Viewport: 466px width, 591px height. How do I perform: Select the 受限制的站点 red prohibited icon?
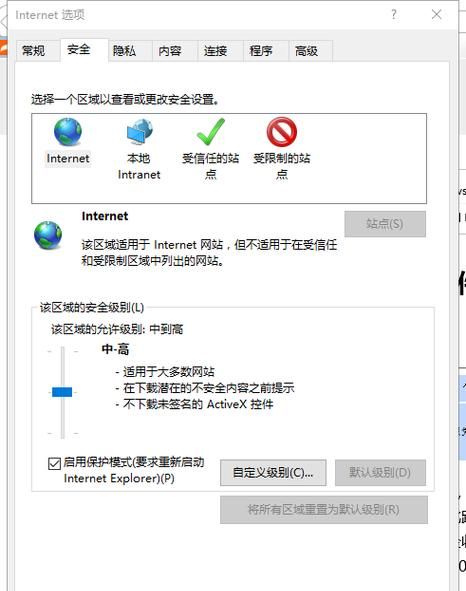point(282,132)
